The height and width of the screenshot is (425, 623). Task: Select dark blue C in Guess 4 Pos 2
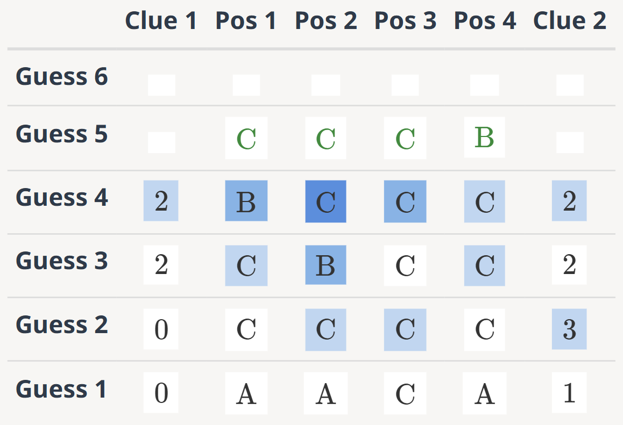(326, 202)
